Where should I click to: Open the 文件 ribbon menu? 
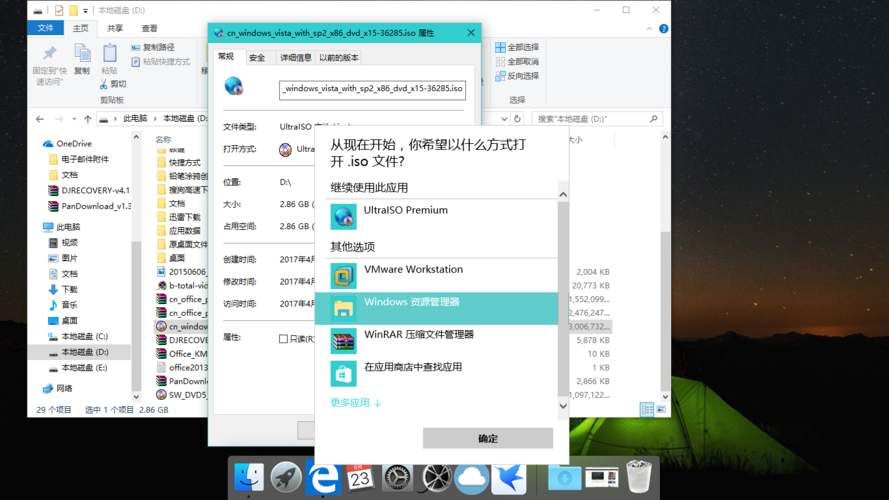pos(45,28)
